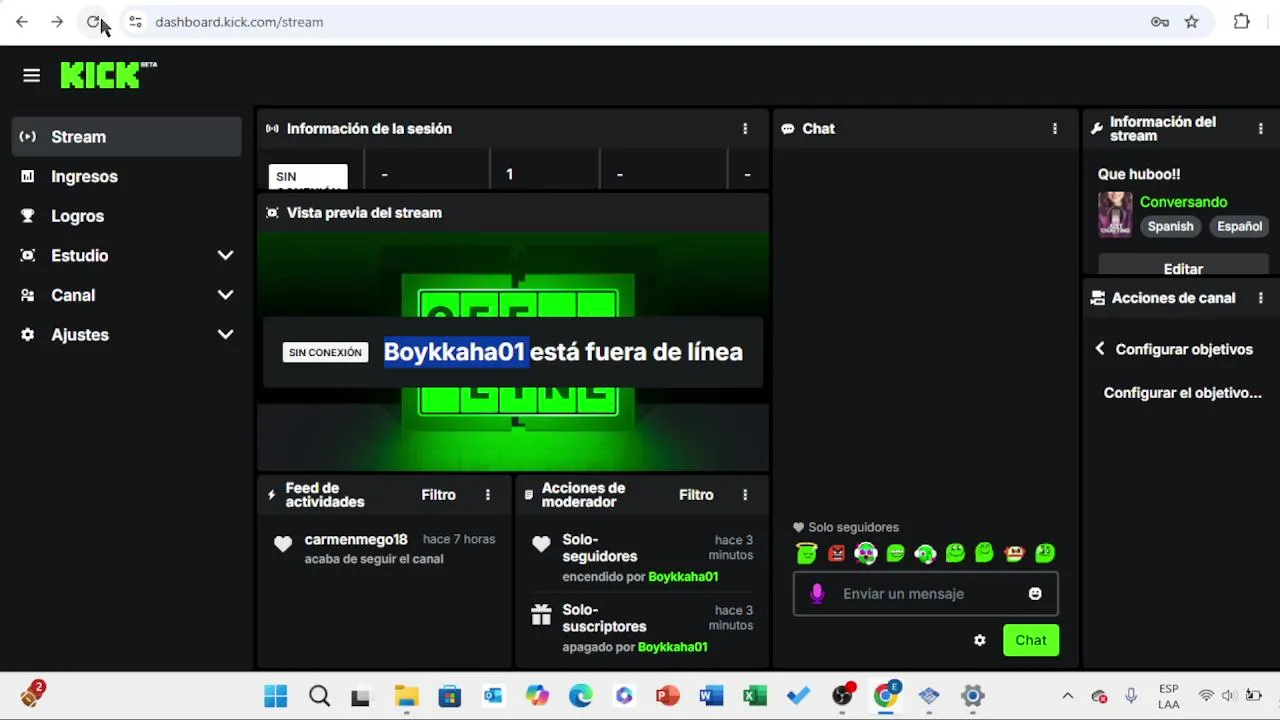Click Boykkaha01 in Solo-suscriptores moderator entry
1280x720 pixels.
tap(673, 647)
